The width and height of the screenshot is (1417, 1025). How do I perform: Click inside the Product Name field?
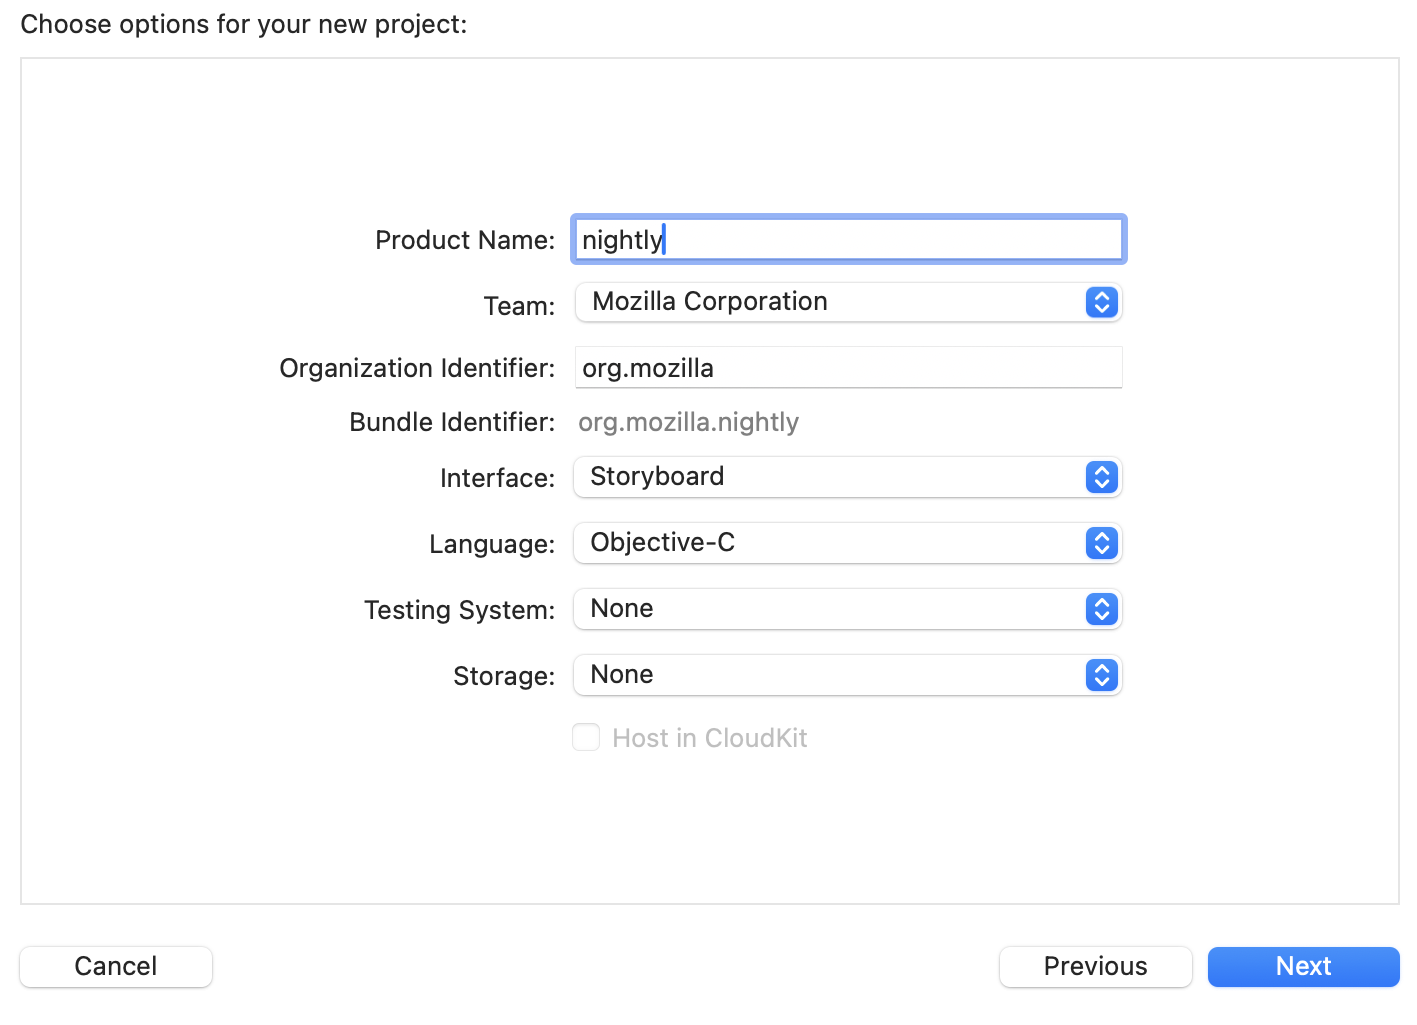[x=848, y=239]
